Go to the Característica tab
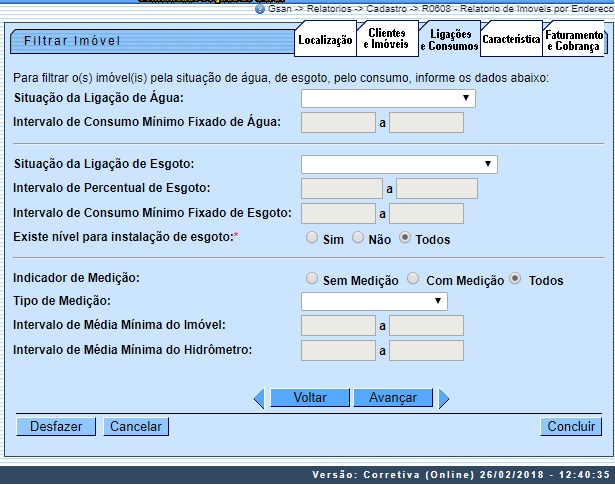Viewport: 615px width, 485px height. pyautogui.click(x=510, y=41)
